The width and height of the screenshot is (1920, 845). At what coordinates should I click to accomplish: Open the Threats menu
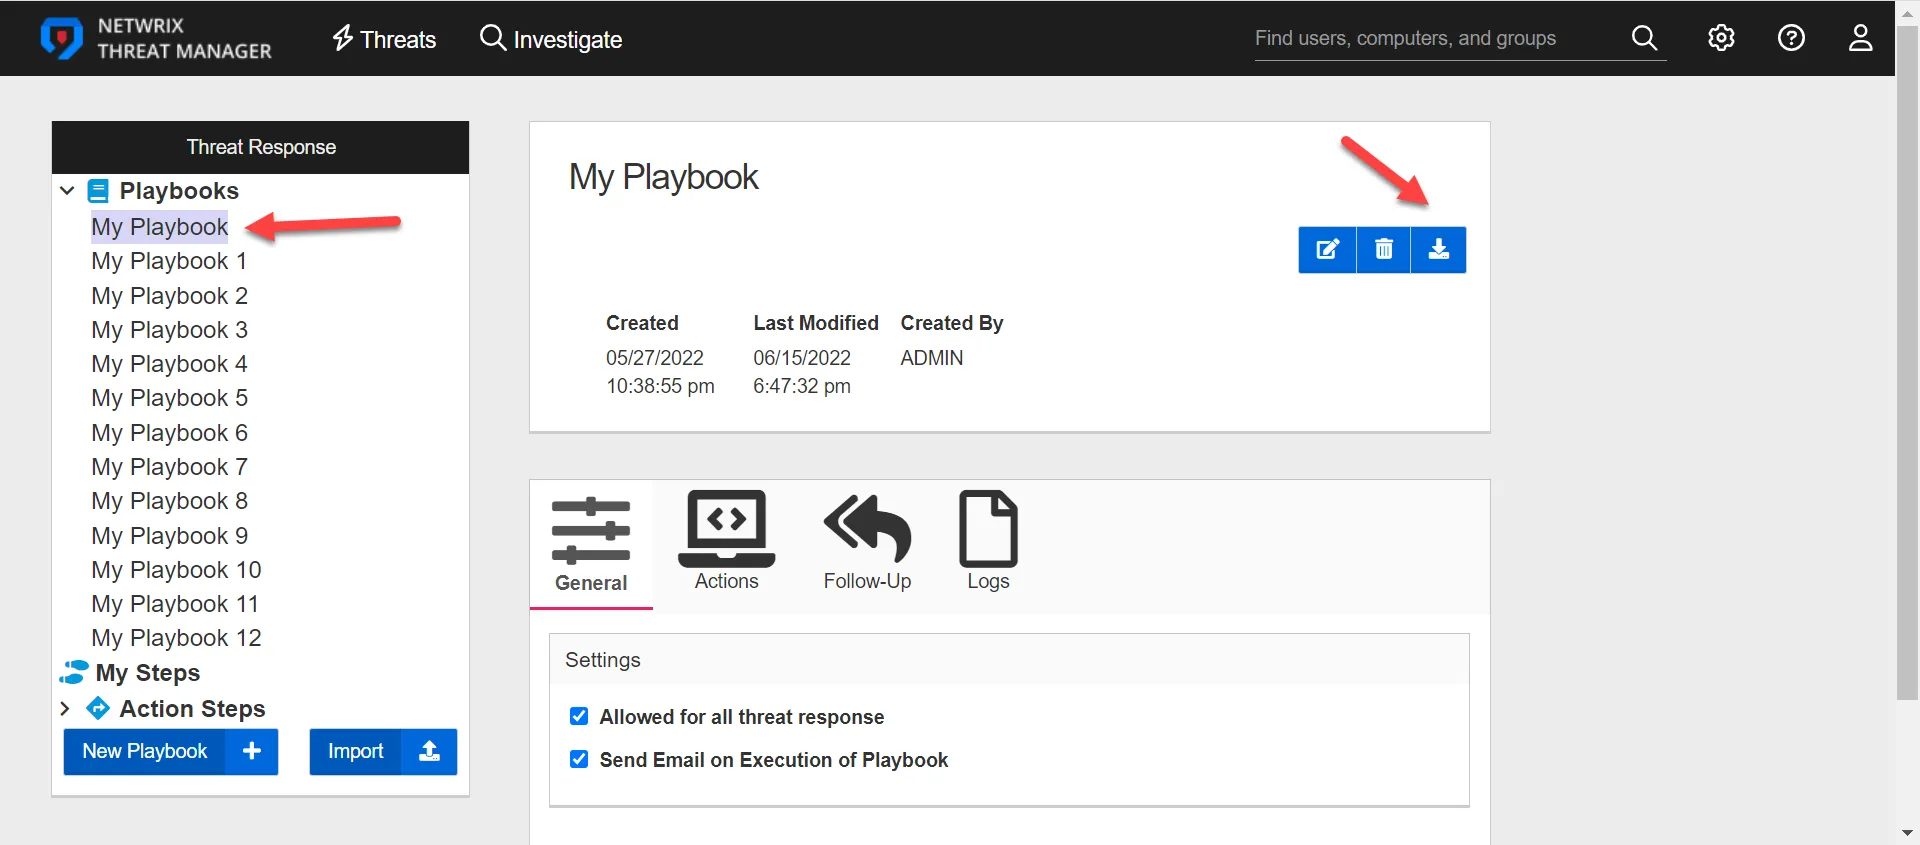384,39
